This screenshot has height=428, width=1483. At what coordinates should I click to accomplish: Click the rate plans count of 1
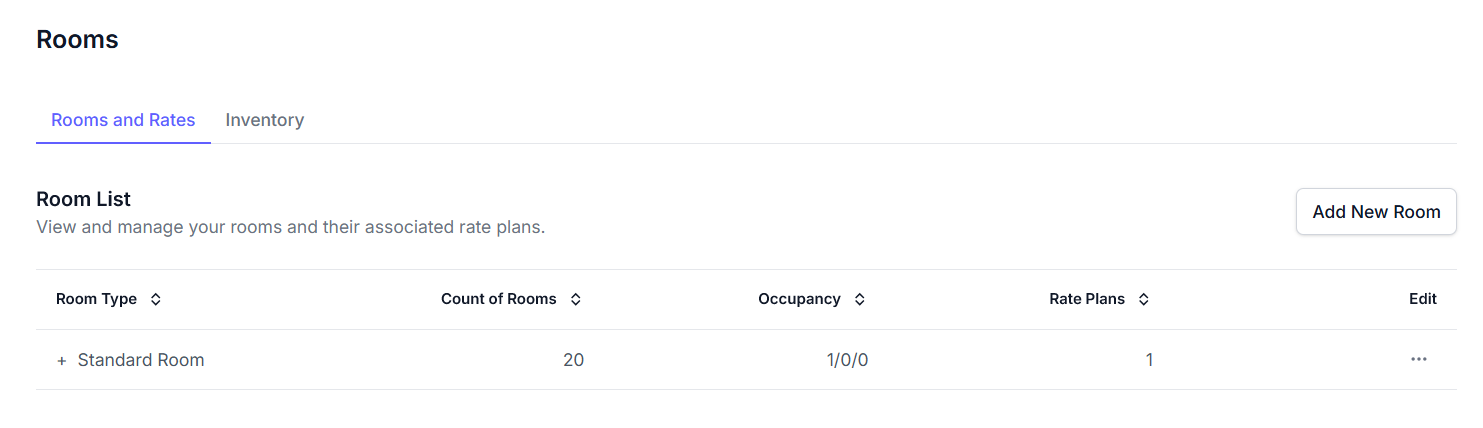[1149, 360]
